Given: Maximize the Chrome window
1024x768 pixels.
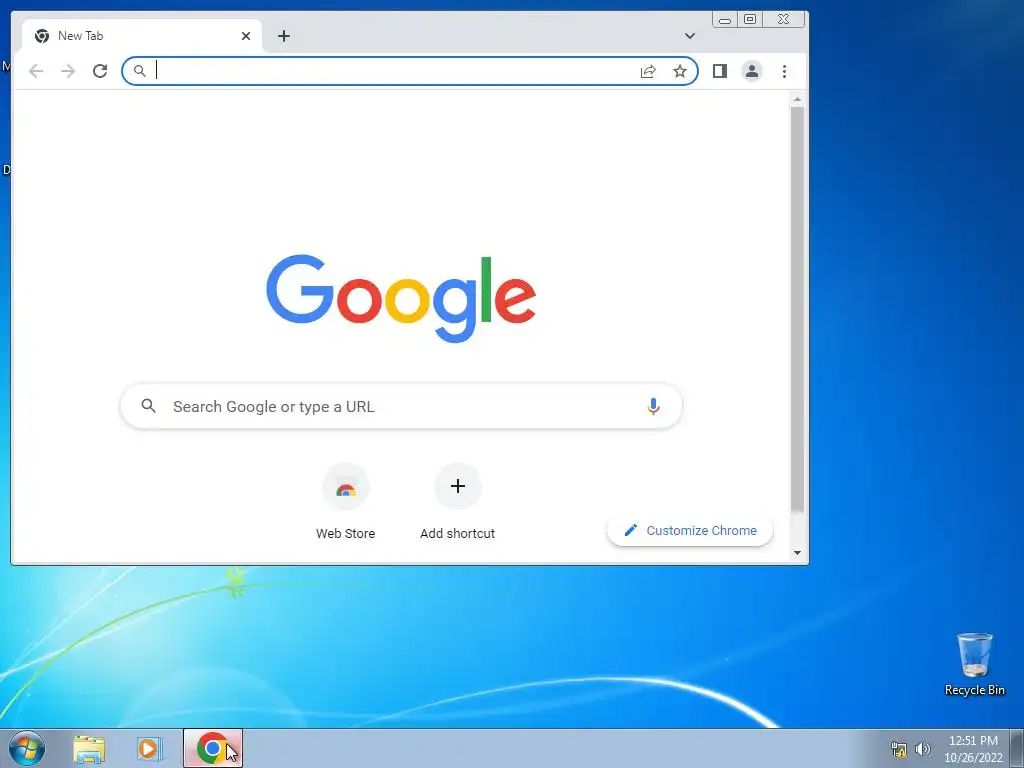Looking at the screenshot, I should pyautogui.click(x=750, y=20).
